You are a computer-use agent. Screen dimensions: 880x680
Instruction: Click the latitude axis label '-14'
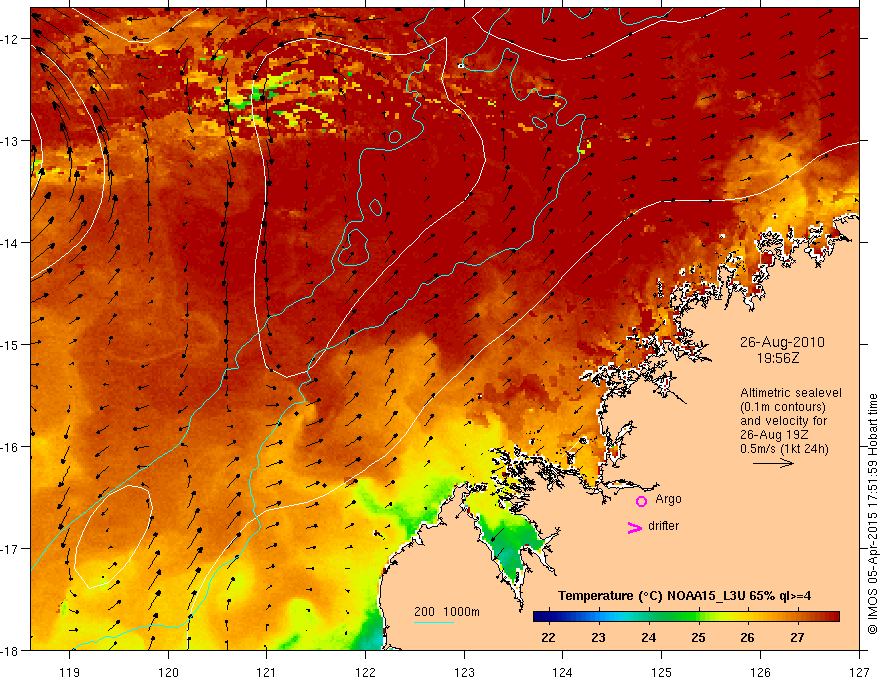[x=10, y=243]
